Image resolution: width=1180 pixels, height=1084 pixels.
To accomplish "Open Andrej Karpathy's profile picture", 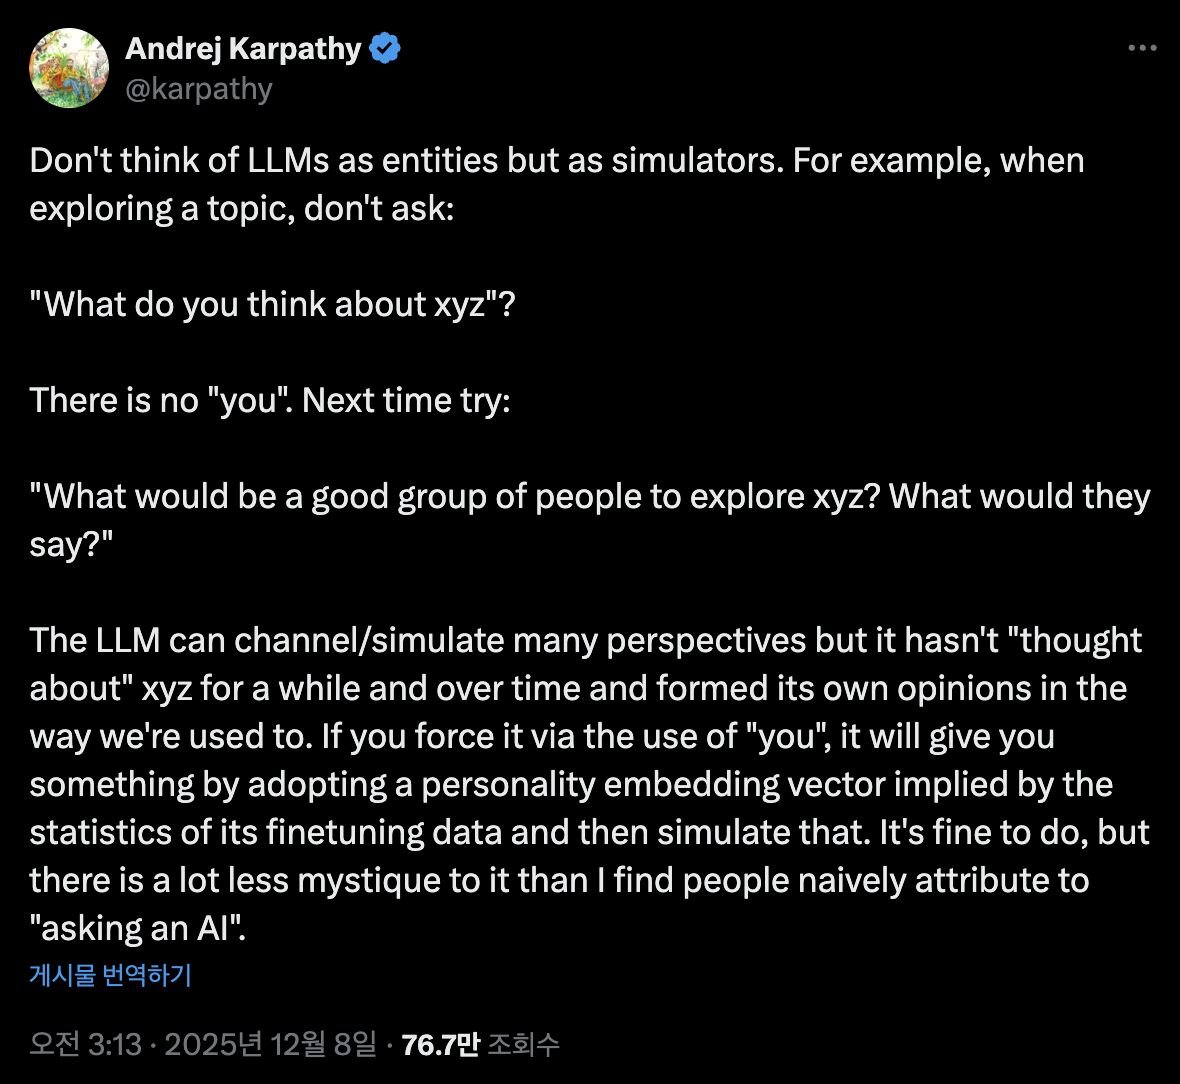I will tap(68, 68).
